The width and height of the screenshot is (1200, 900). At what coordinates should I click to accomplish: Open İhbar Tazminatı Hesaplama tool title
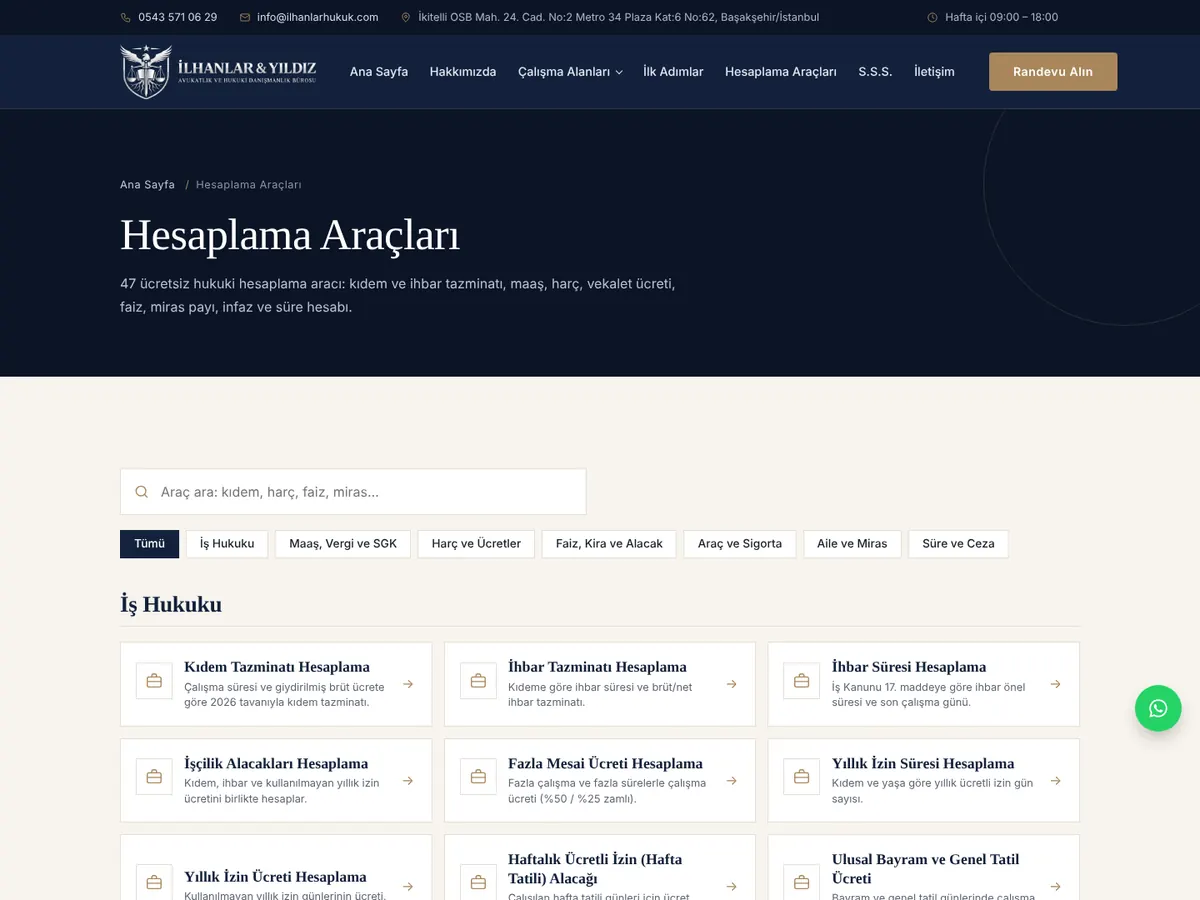597,667
